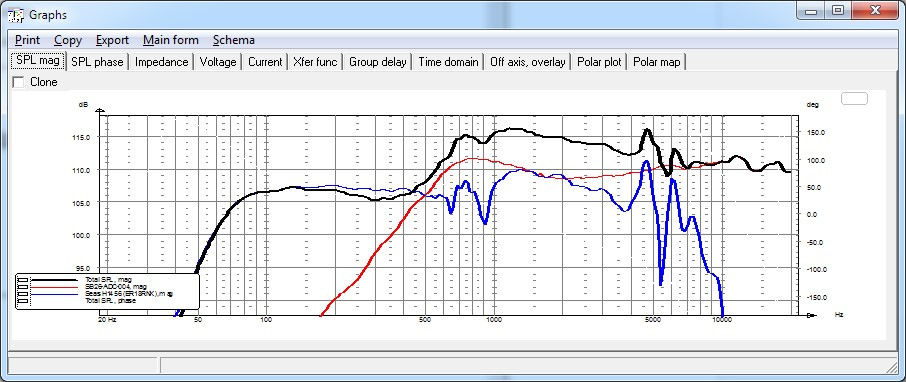The width and height of the screenshot is (906, 382).
Task: Click the blank button above the graph
Action: click(854, 98)
